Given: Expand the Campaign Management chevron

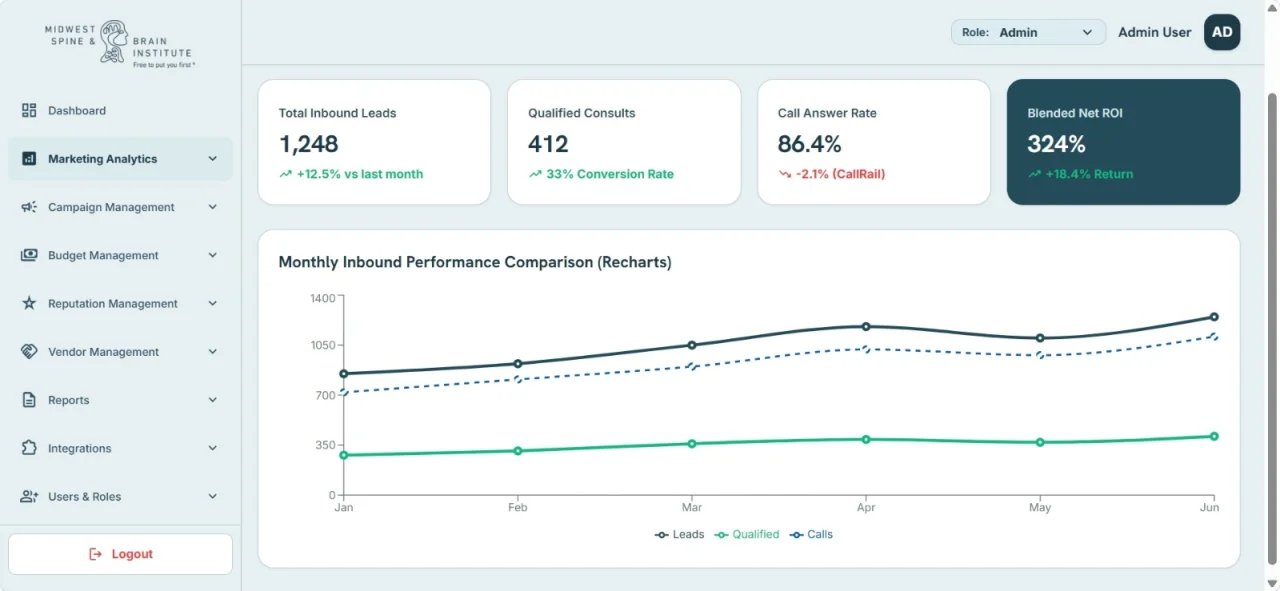Looking at the screenshot, I should pyautogui.click(x=212, y=207).
